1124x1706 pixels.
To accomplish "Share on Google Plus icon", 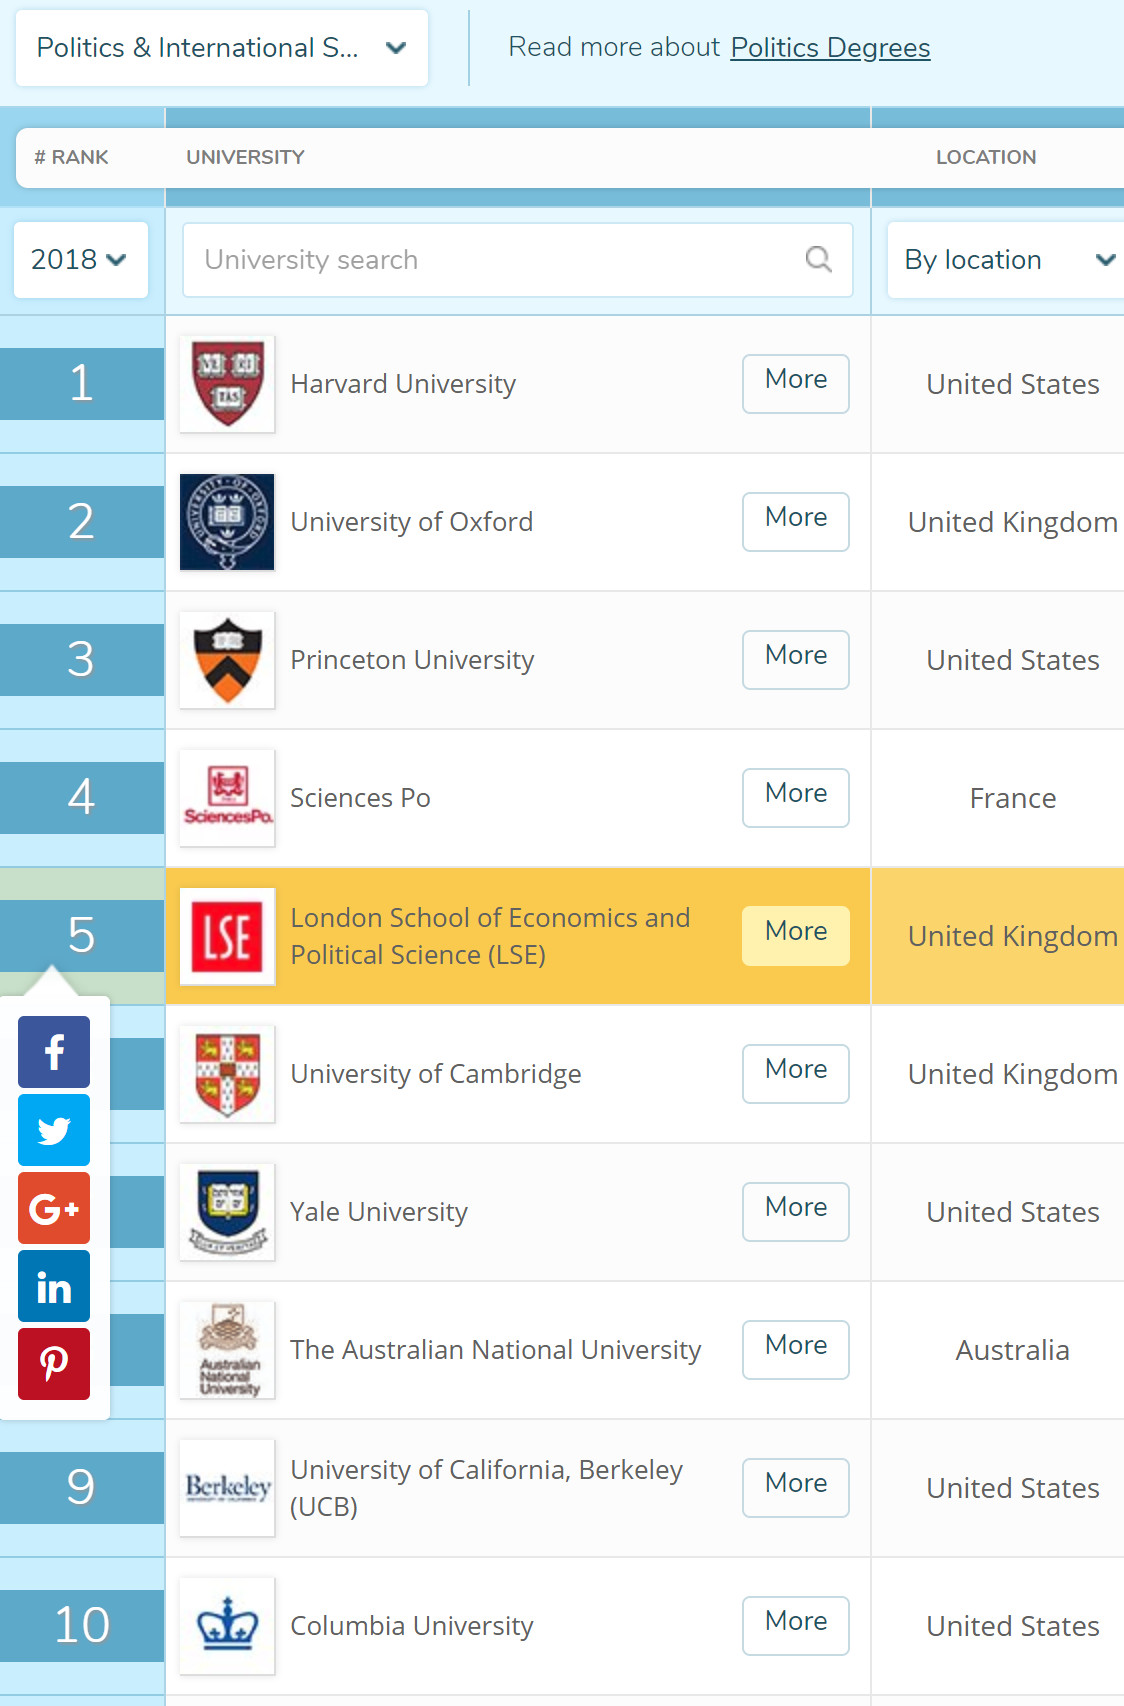I will coord(54,1208).
